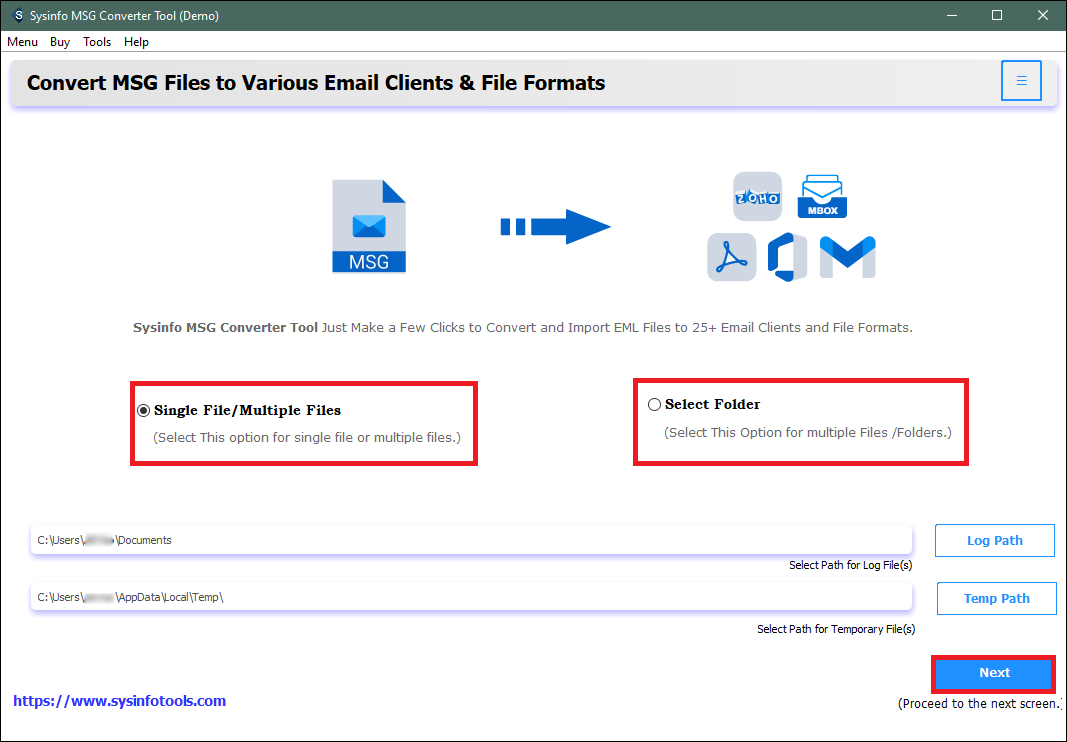Click the MBOX format icon
1067x742 pixels.
(x=822, y=196)
